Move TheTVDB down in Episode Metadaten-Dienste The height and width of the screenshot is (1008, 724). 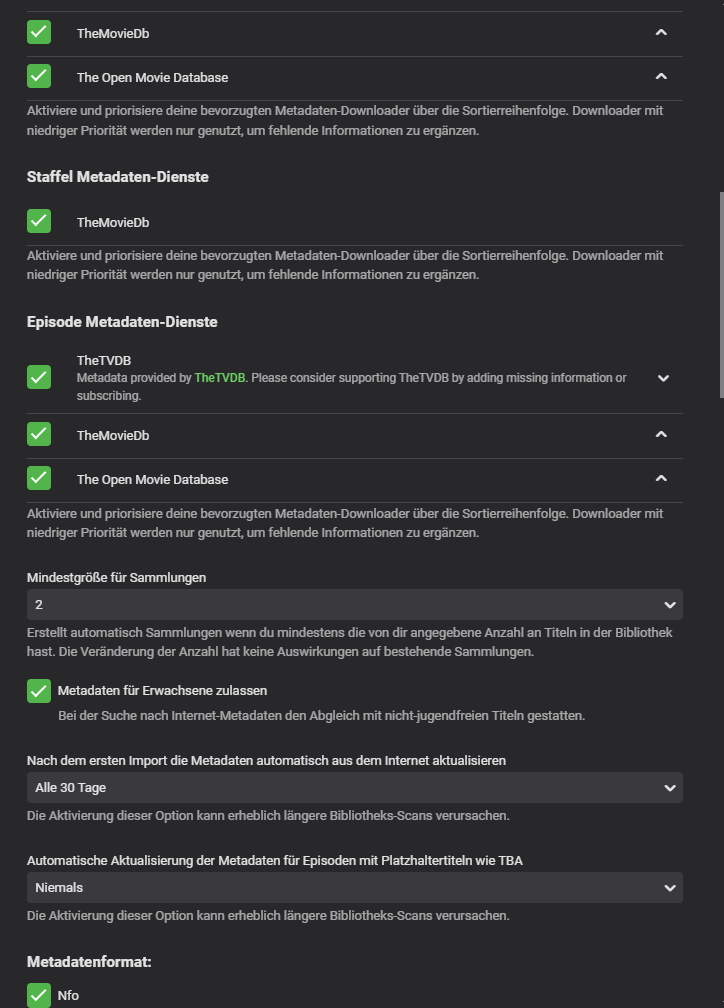point(662,378)
